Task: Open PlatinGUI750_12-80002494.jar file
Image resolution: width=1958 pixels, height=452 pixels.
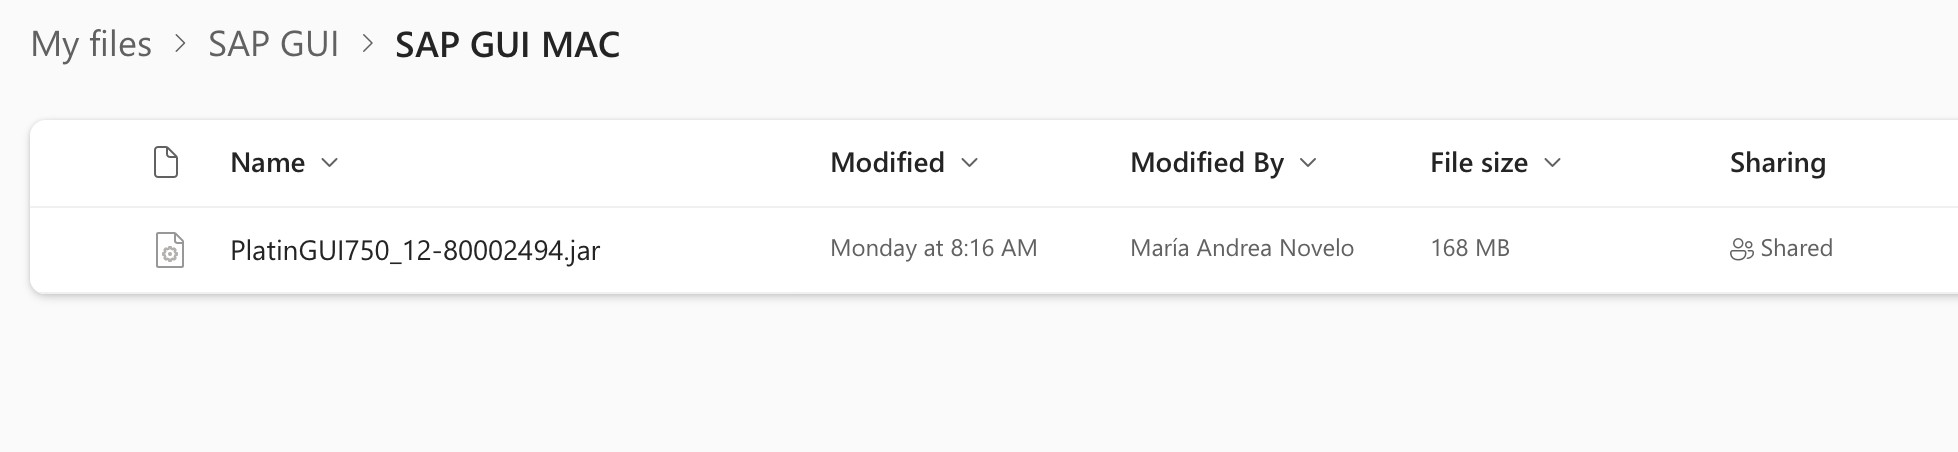Action: 415,250
